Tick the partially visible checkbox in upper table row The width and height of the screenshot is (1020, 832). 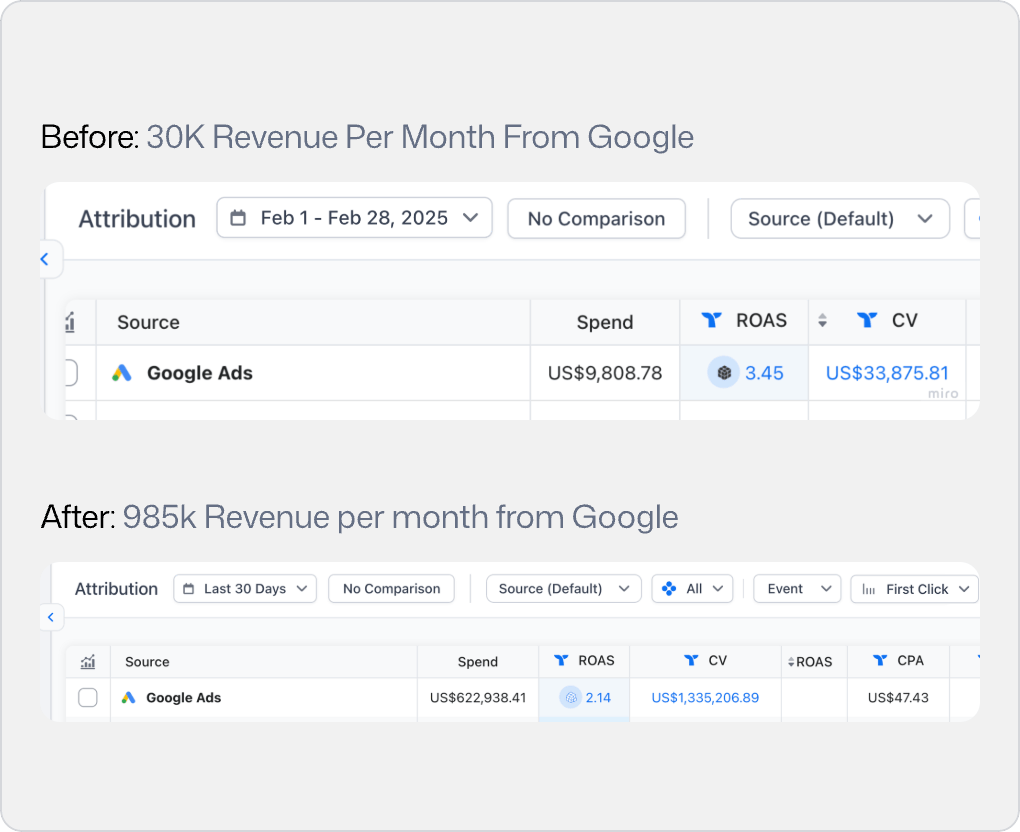[x=70, y=373]
